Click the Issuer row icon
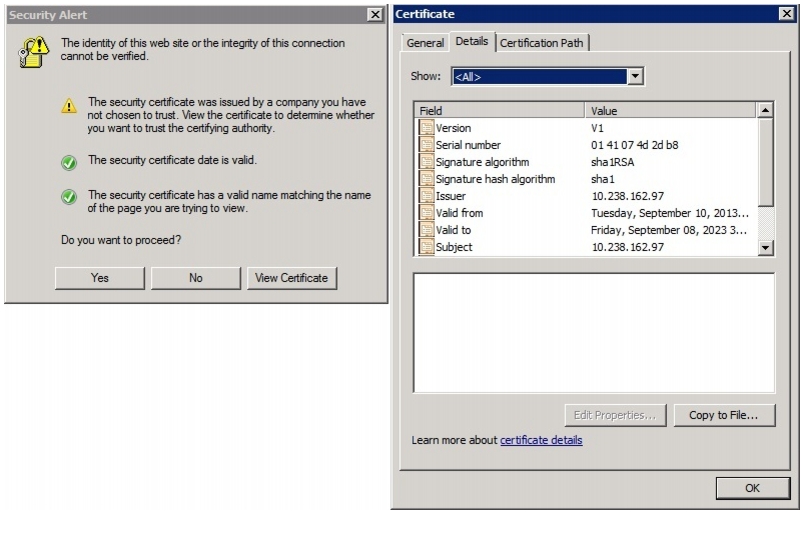 426,195
